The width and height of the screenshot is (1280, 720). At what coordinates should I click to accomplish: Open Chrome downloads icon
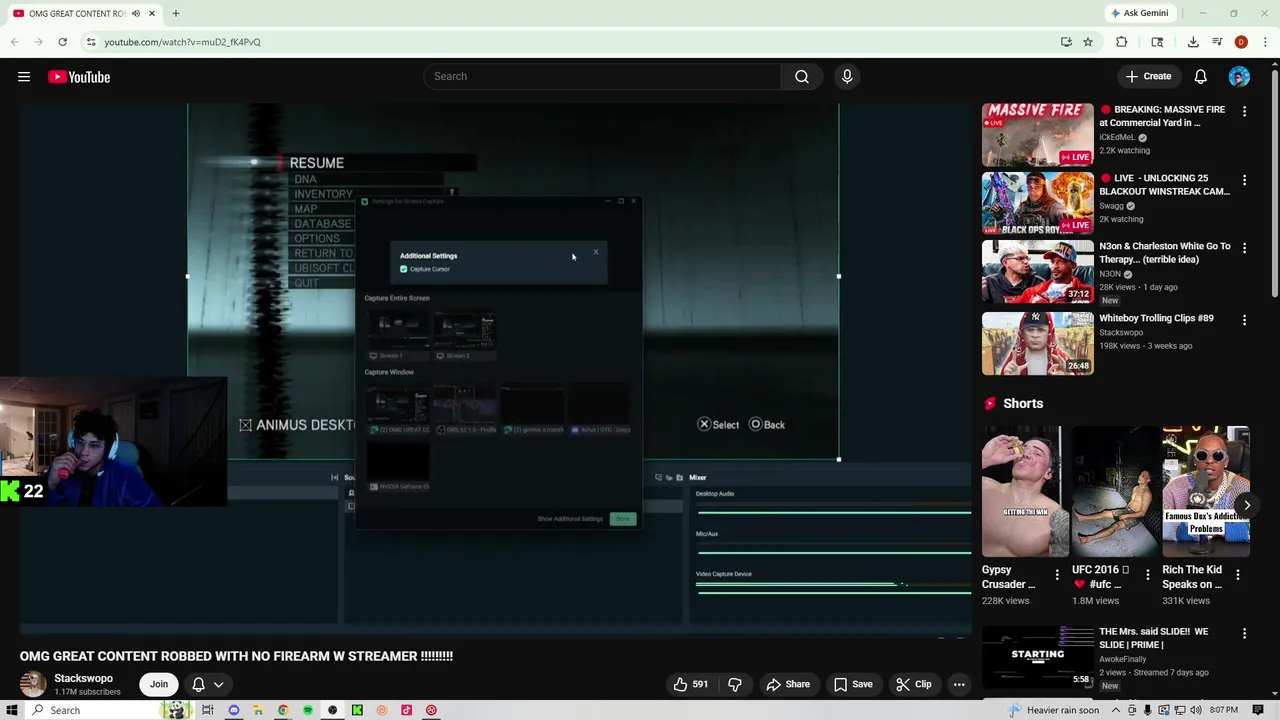[x=1193, y=42]
